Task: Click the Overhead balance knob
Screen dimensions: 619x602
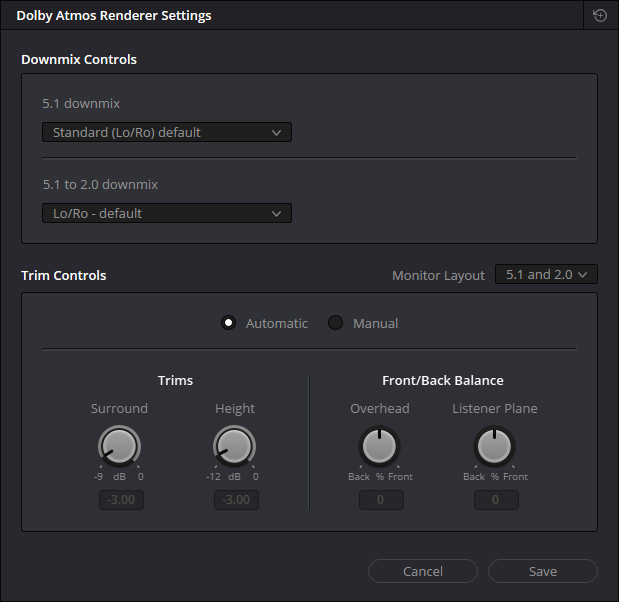Action: coord(379,446)
